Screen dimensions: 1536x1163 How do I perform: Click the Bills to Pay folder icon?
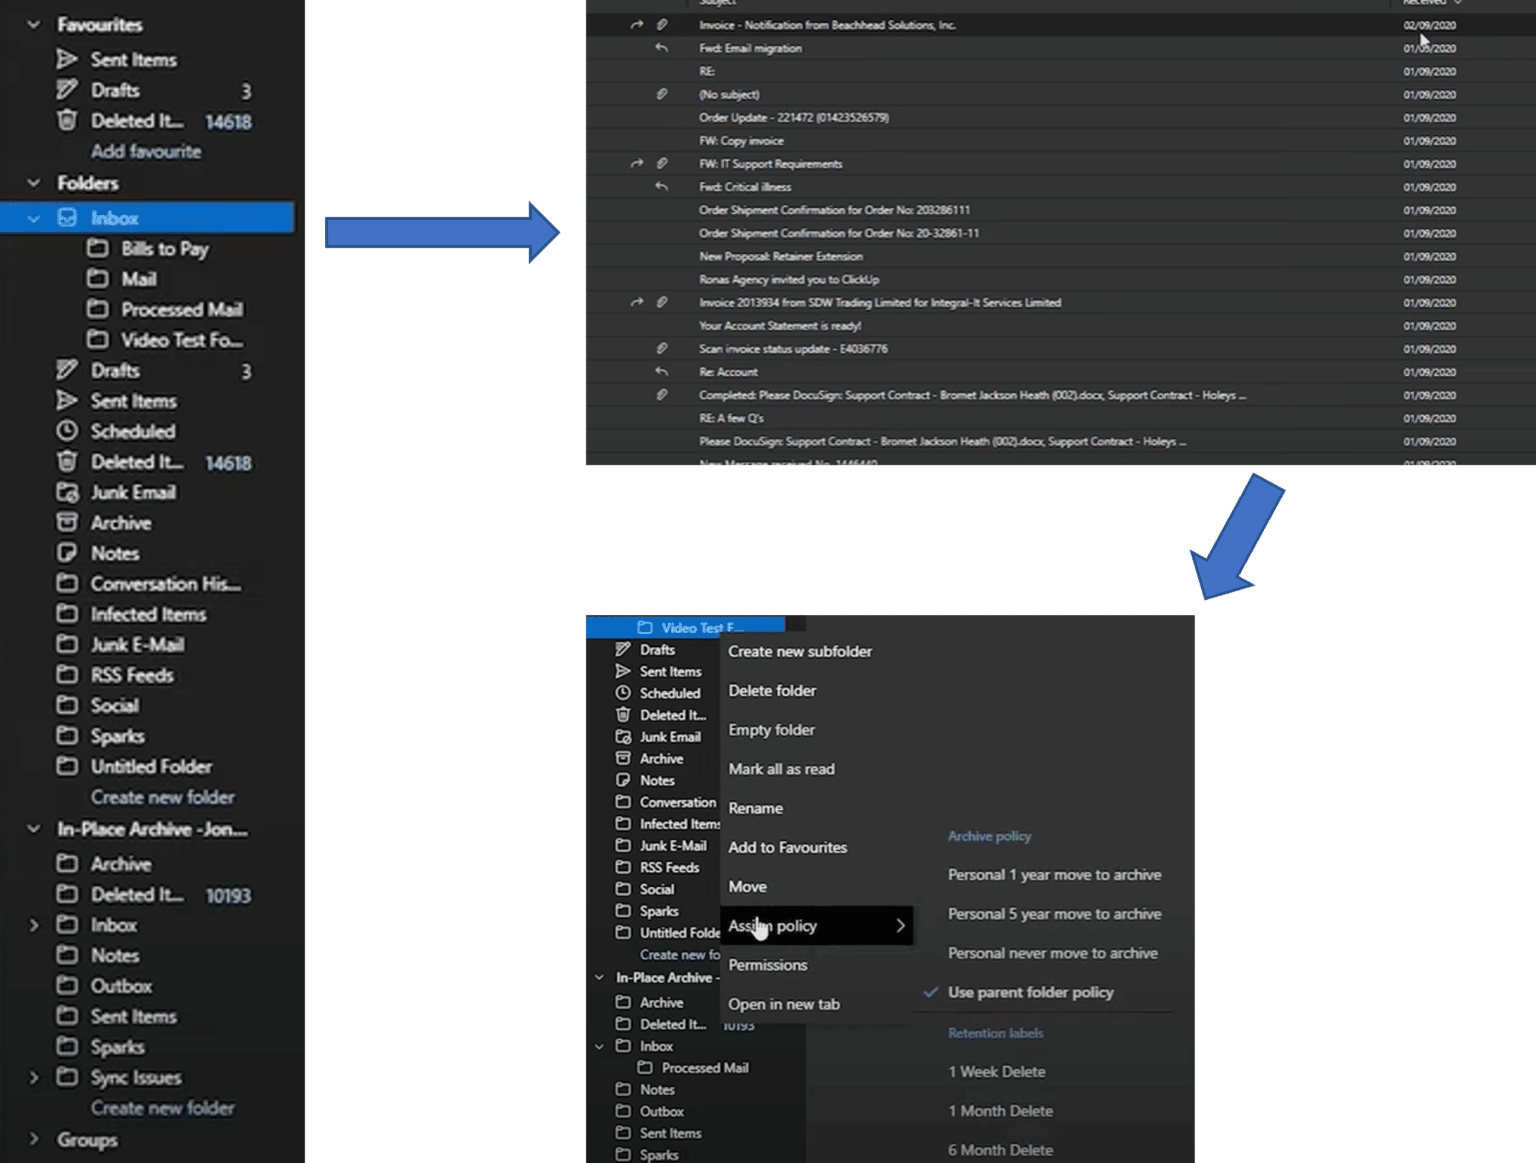pos(98,248)
